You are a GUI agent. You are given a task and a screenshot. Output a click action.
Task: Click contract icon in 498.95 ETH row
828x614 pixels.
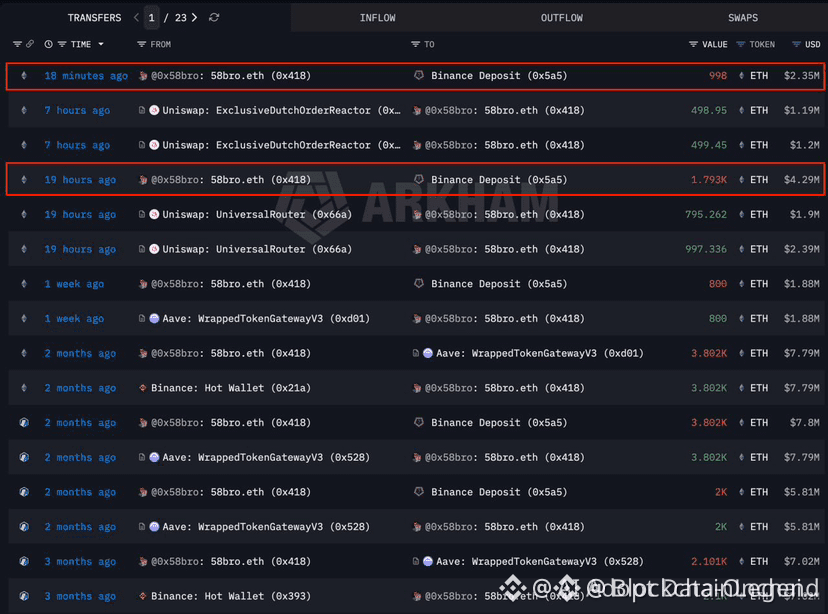[x=142, y=110]
